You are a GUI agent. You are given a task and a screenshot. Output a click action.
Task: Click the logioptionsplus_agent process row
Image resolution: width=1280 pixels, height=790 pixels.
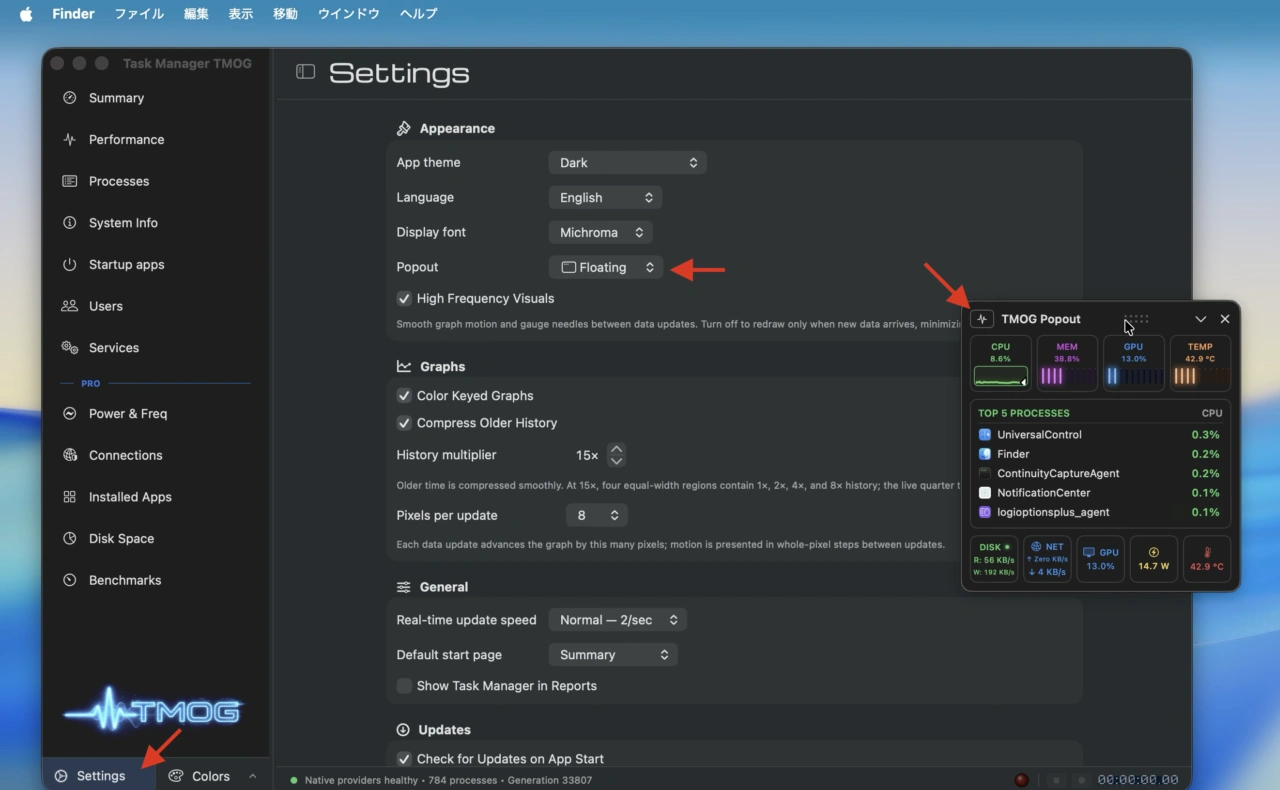tap(1100, 512)
